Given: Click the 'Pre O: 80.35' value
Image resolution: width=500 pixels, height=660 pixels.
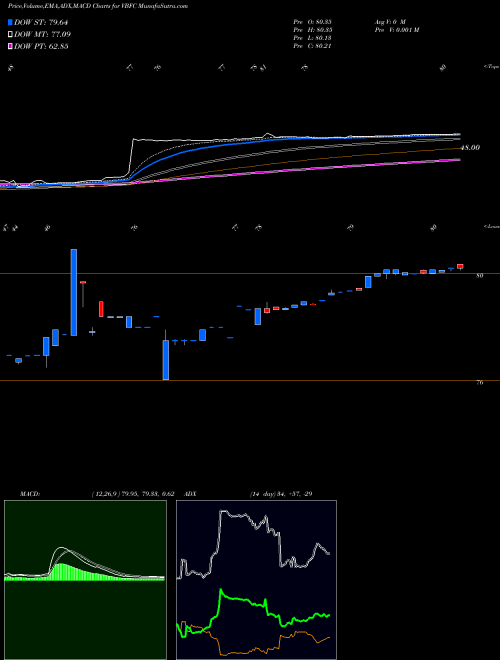Looking at the screenshot, I should pyautogui.click(x=313, y=22).
